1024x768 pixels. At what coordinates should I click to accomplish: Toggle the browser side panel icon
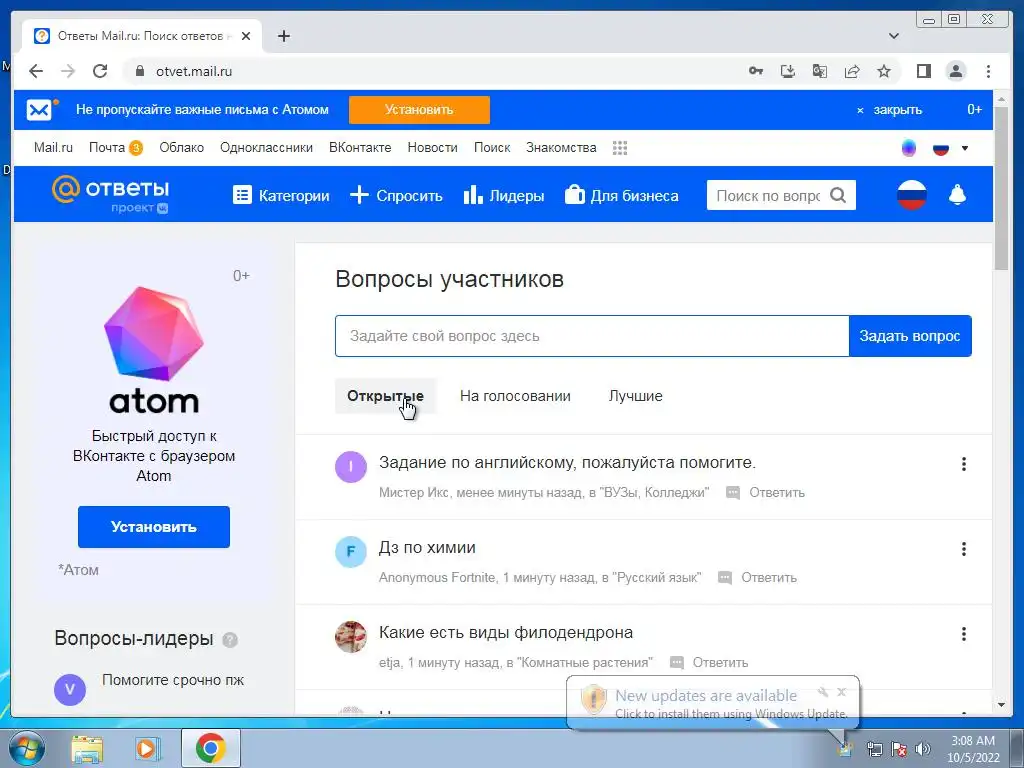tap(923, 71)
